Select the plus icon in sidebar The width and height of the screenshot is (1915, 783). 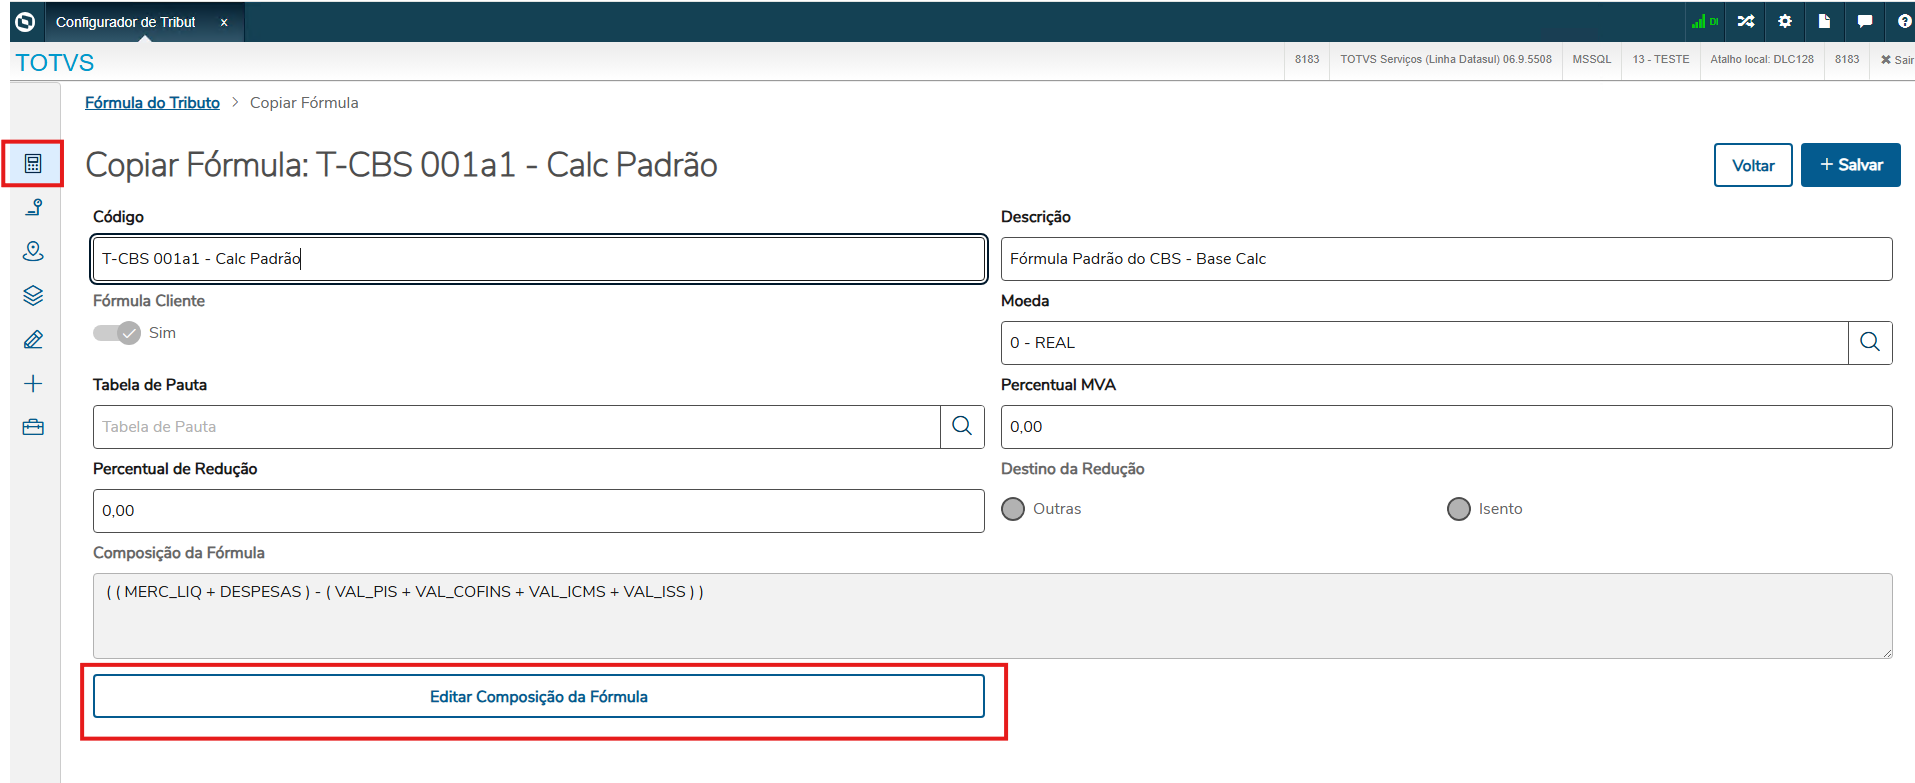click(33, 383)
